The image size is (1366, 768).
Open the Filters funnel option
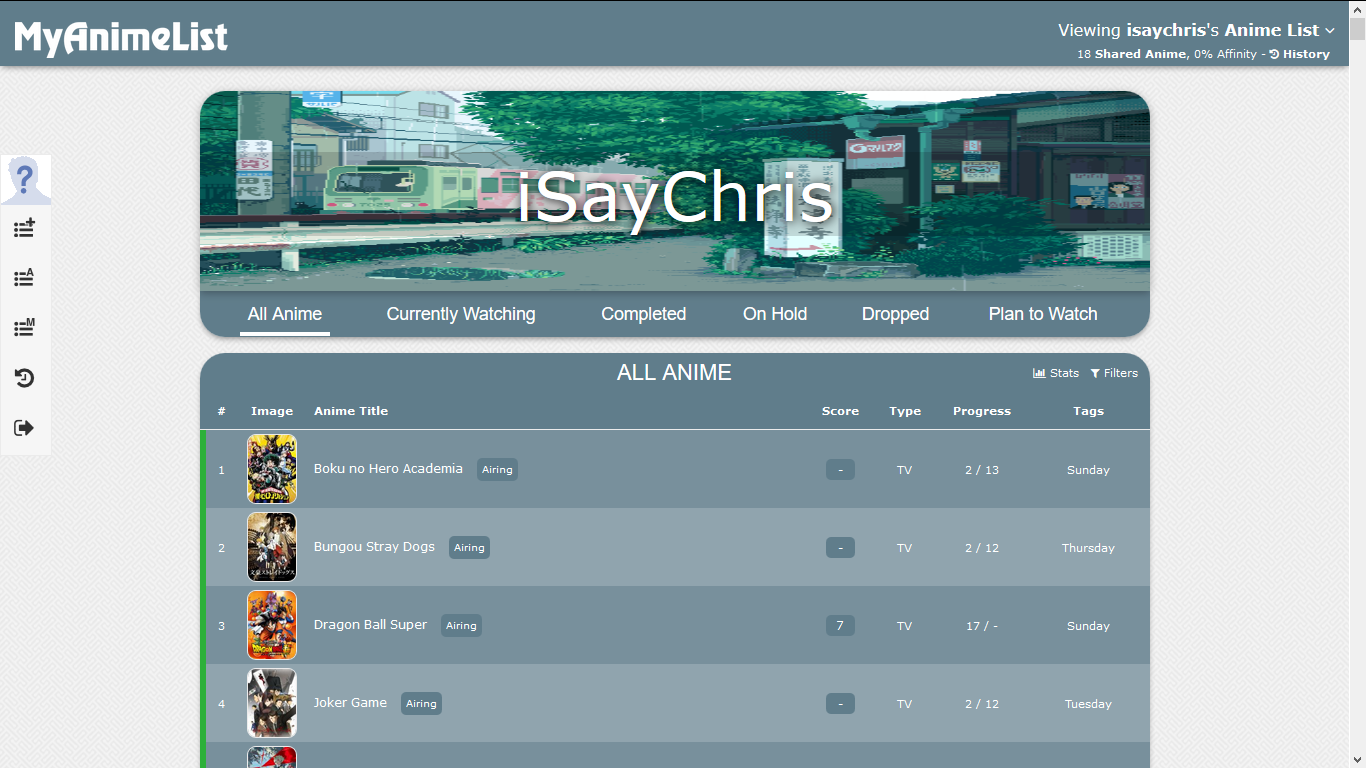[x=1114, y=373]
